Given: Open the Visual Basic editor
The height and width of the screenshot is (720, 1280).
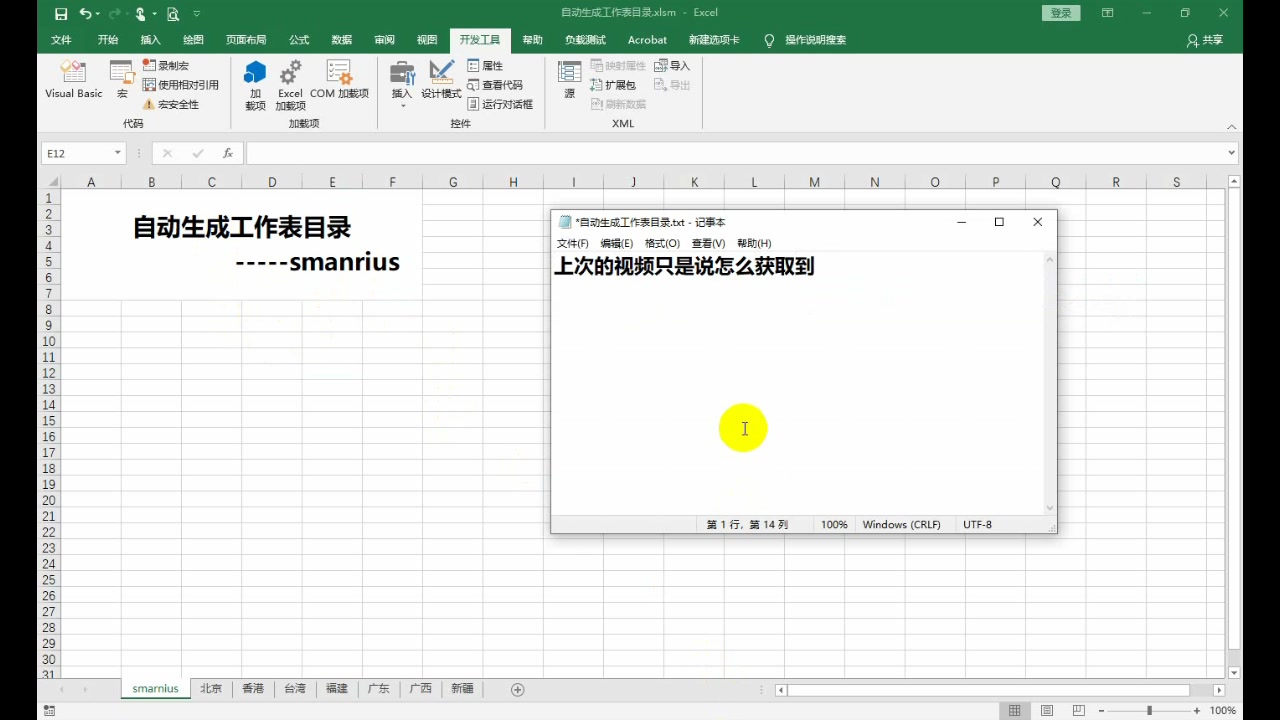Looking at the screenshot, I should pyautogui.click(x=74, y=80).
